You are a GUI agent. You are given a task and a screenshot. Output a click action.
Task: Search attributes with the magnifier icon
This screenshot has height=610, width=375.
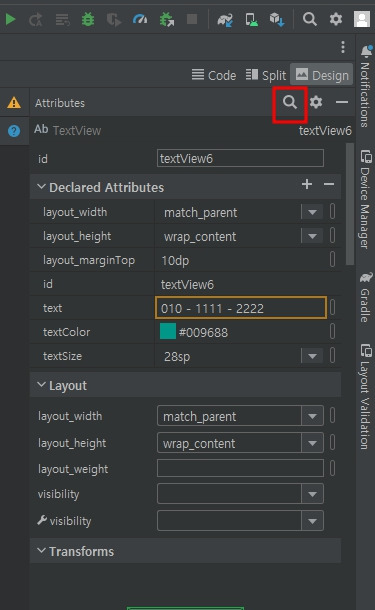point(290,102)
